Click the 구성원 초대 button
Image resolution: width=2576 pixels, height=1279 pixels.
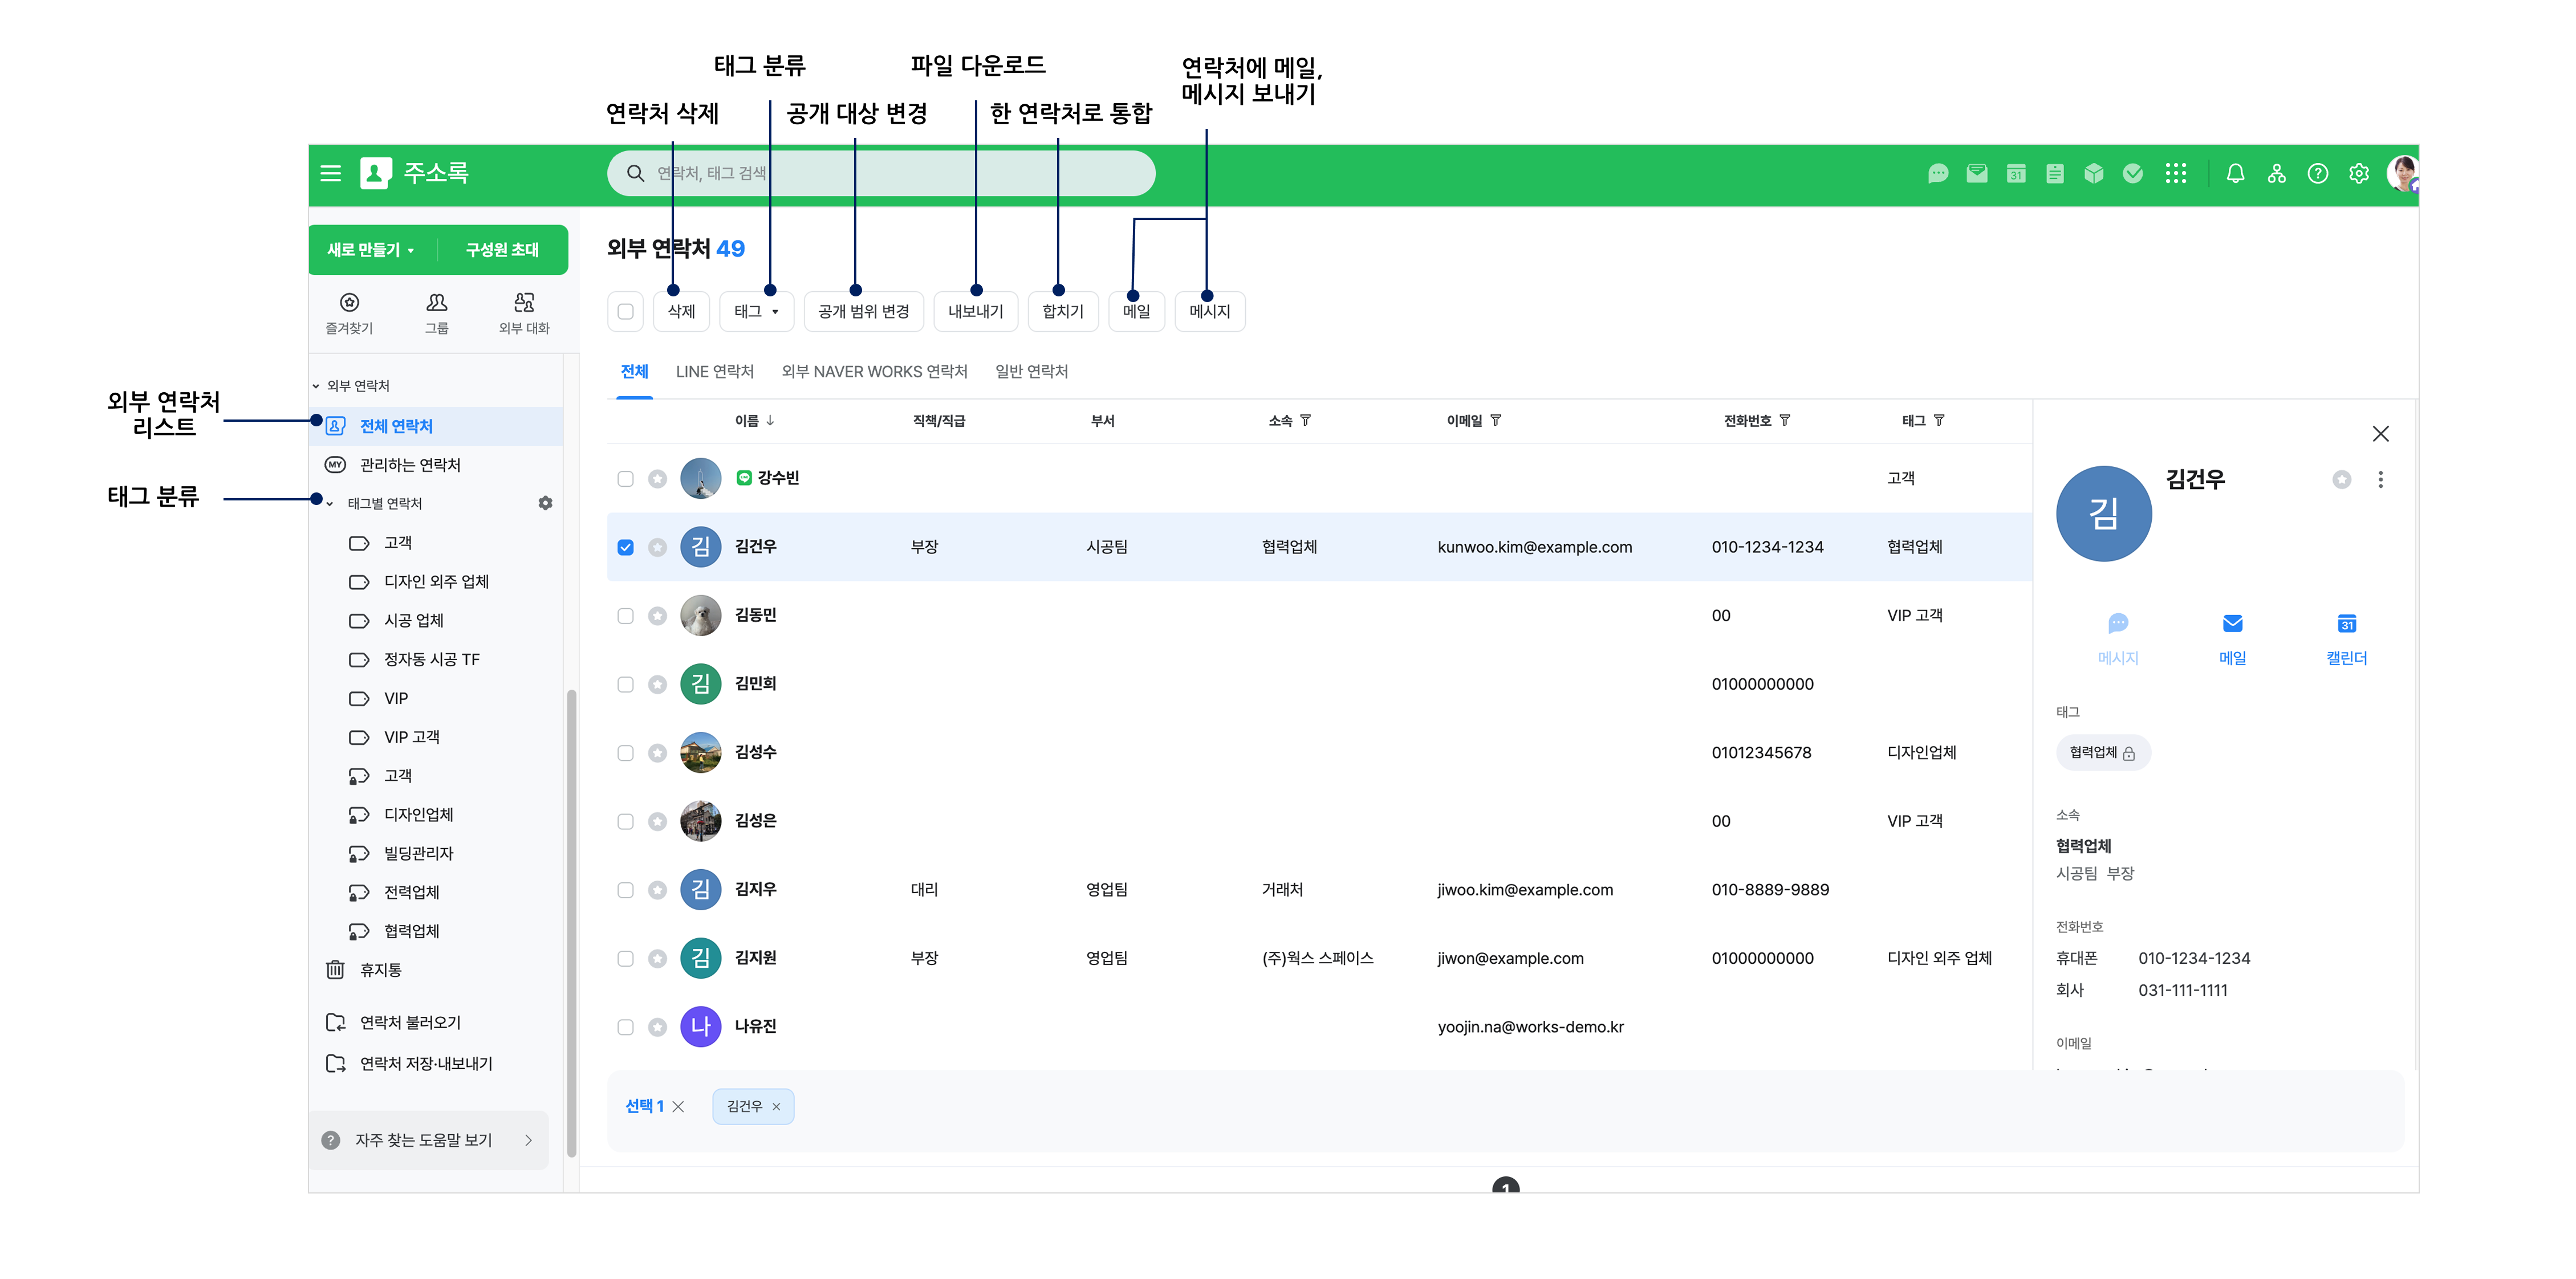click(502, 250)
